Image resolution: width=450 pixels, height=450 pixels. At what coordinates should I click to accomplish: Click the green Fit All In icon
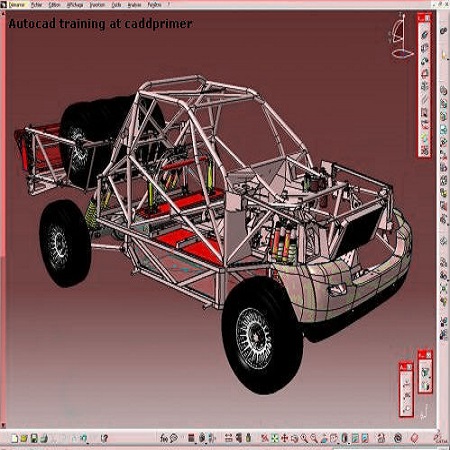coord(275,438)
